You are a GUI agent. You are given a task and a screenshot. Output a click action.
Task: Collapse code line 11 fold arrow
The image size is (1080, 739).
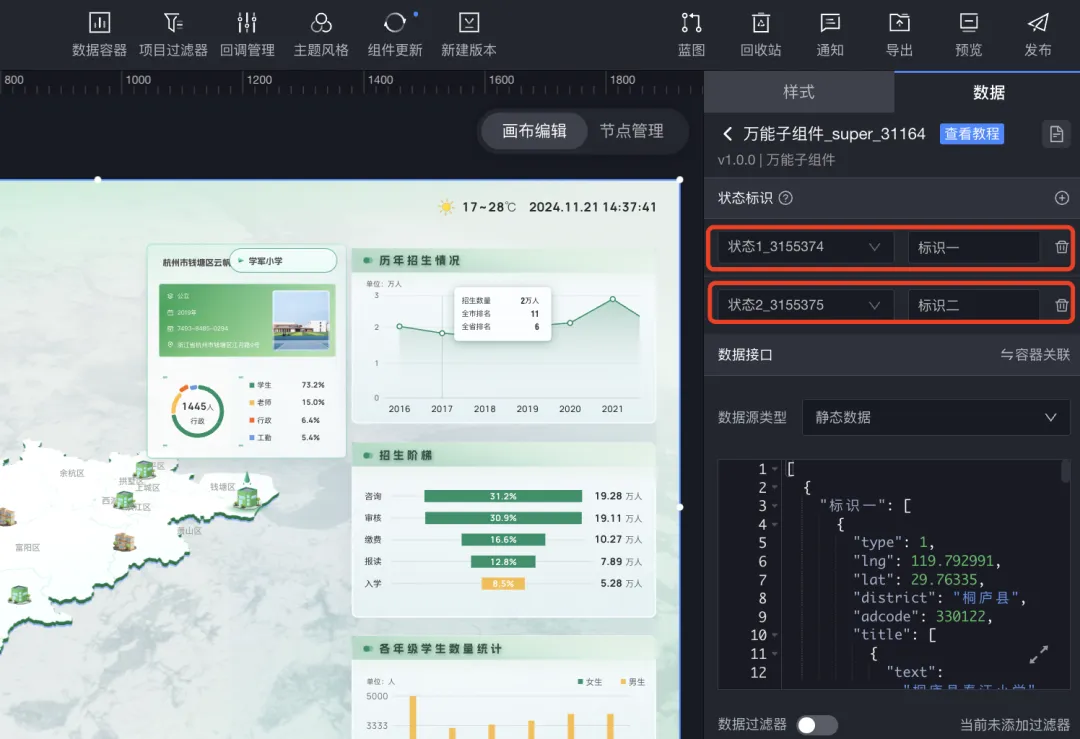pyautogui.click(x=775, y=654)
